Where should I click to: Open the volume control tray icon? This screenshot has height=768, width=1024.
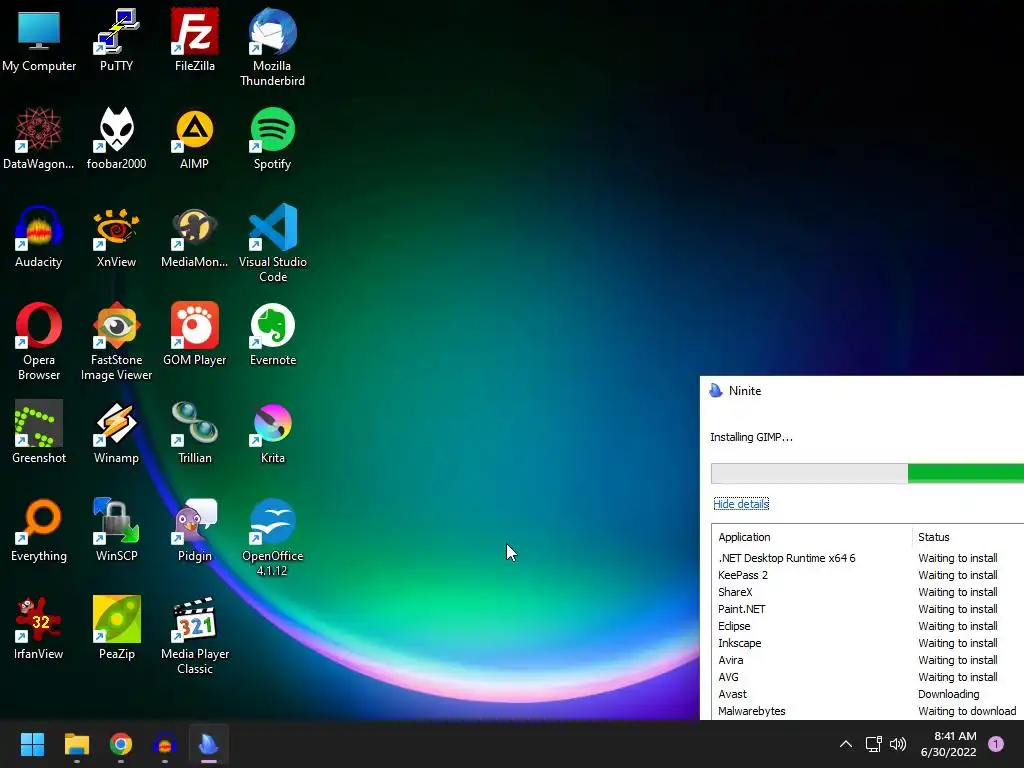pyautogui.click(x=899, y=744)
